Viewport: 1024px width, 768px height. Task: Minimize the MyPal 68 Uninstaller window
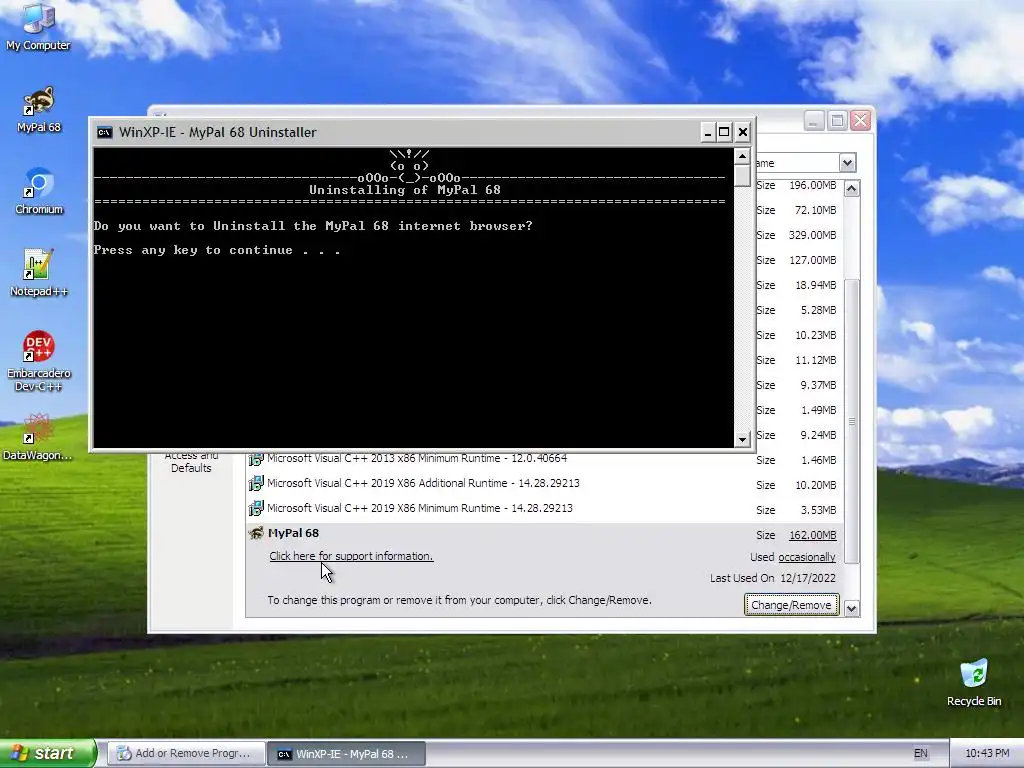coord(707,133)
